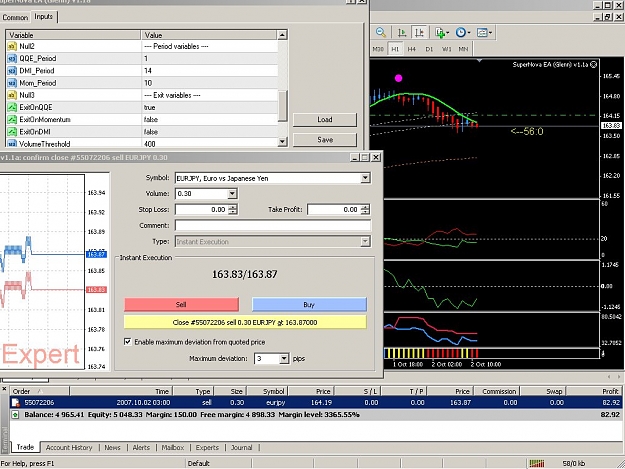Expand the Symbol EURJPY dropdown
625x469 pixels.
point(365,178)
